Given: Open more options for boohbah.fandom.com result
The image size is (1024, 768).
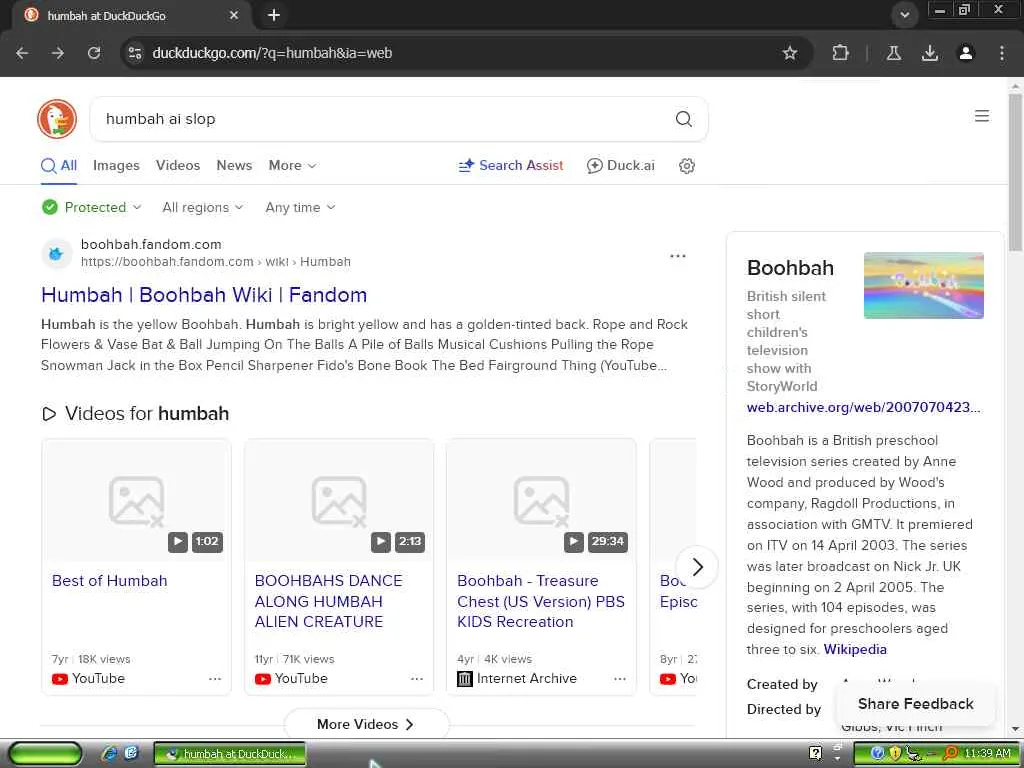Looking at the screenshot, I should (678, 256).
